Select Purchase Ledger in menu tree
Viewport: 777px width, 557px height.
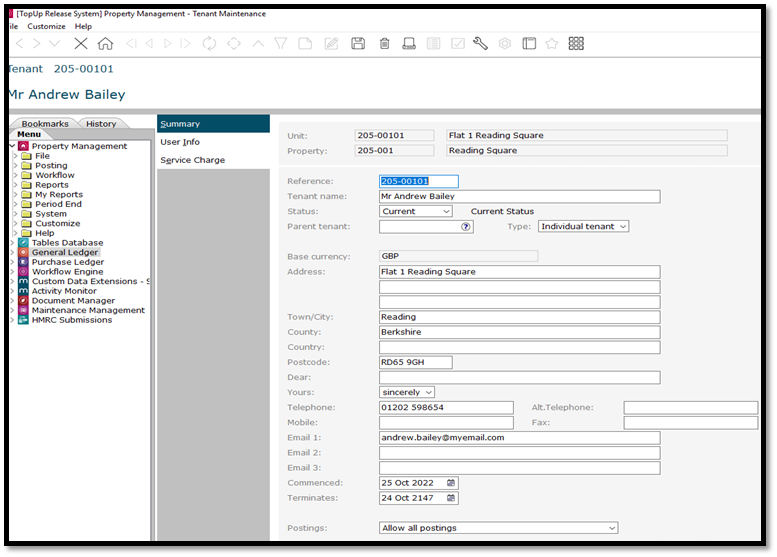(67, 262)
